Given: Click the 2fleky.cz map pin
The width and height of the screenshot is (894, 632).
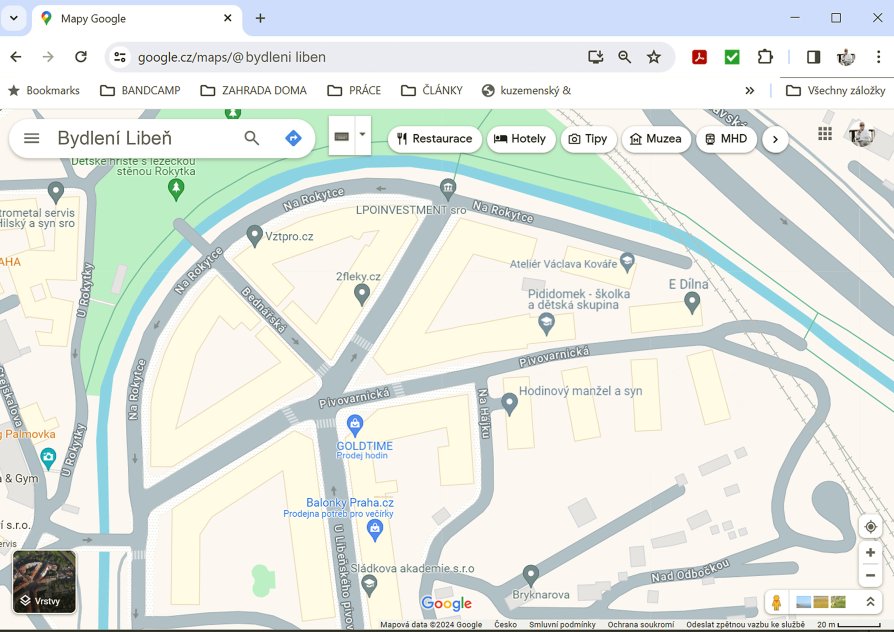Looking at the screenshot, I should tap(361, 294).
